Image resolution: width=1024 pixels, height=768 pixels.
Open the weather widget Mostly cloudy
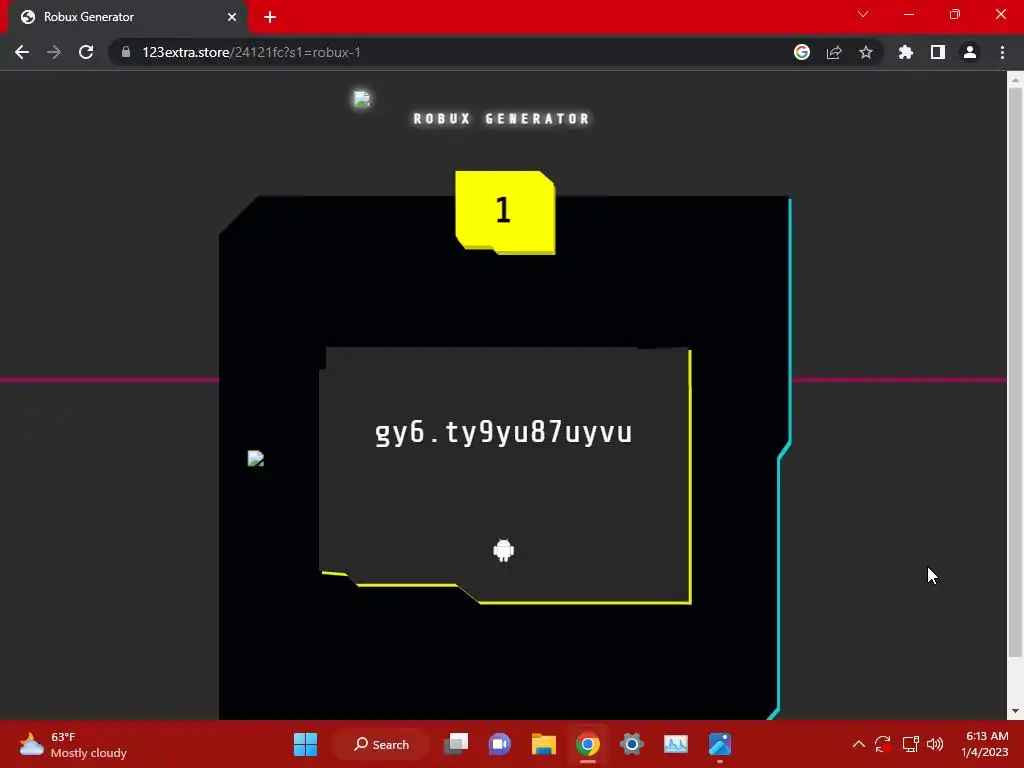(73, 744)
